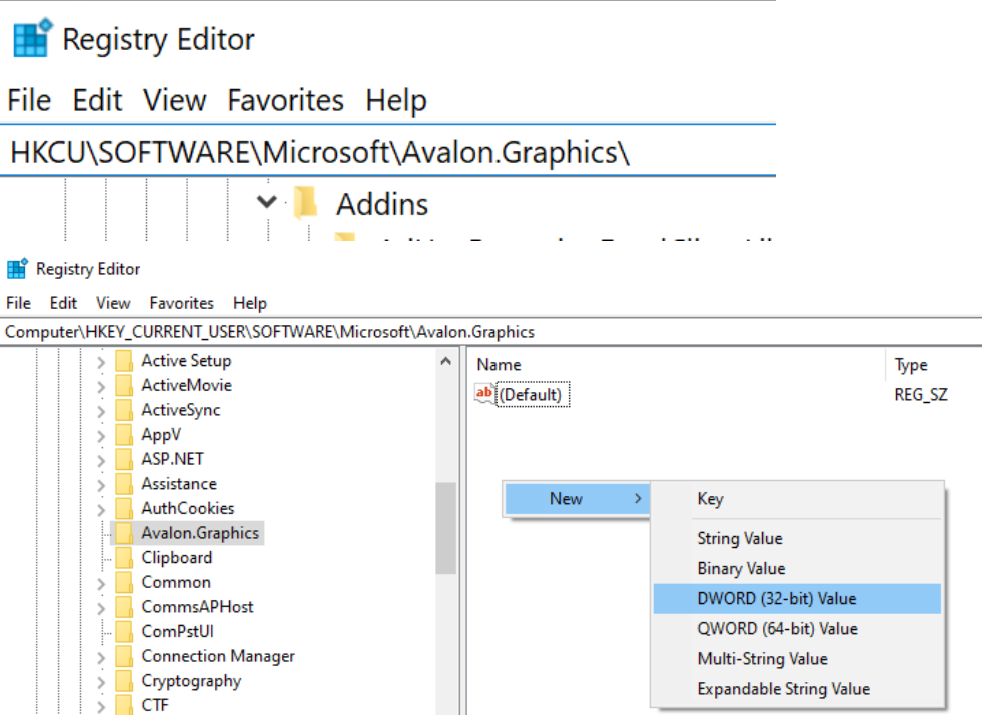Screen dimensions: 988x720
Task: Choose Expandable String Value option
Action: point(797,689)
